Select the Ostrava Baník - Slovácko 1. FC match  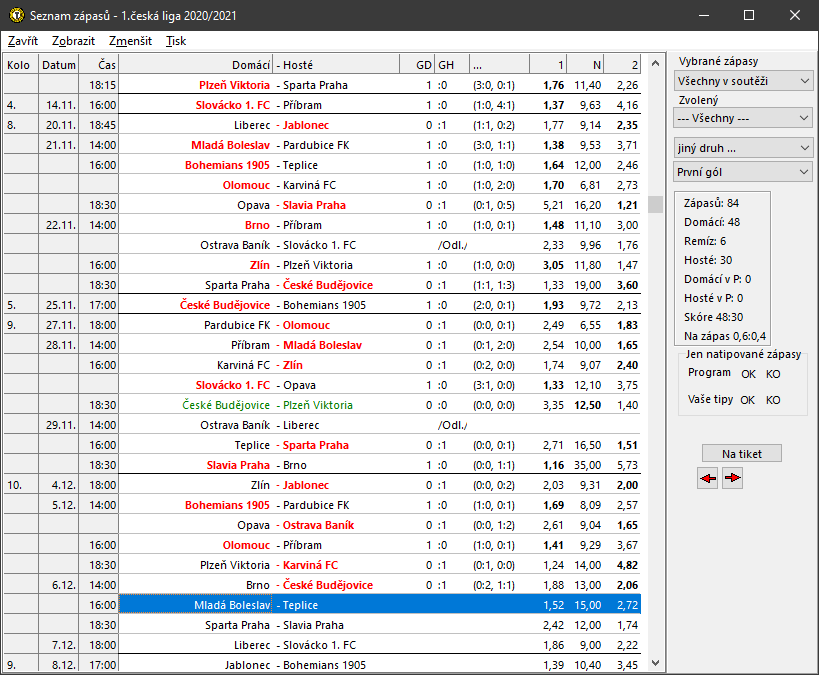click(380, 245)
